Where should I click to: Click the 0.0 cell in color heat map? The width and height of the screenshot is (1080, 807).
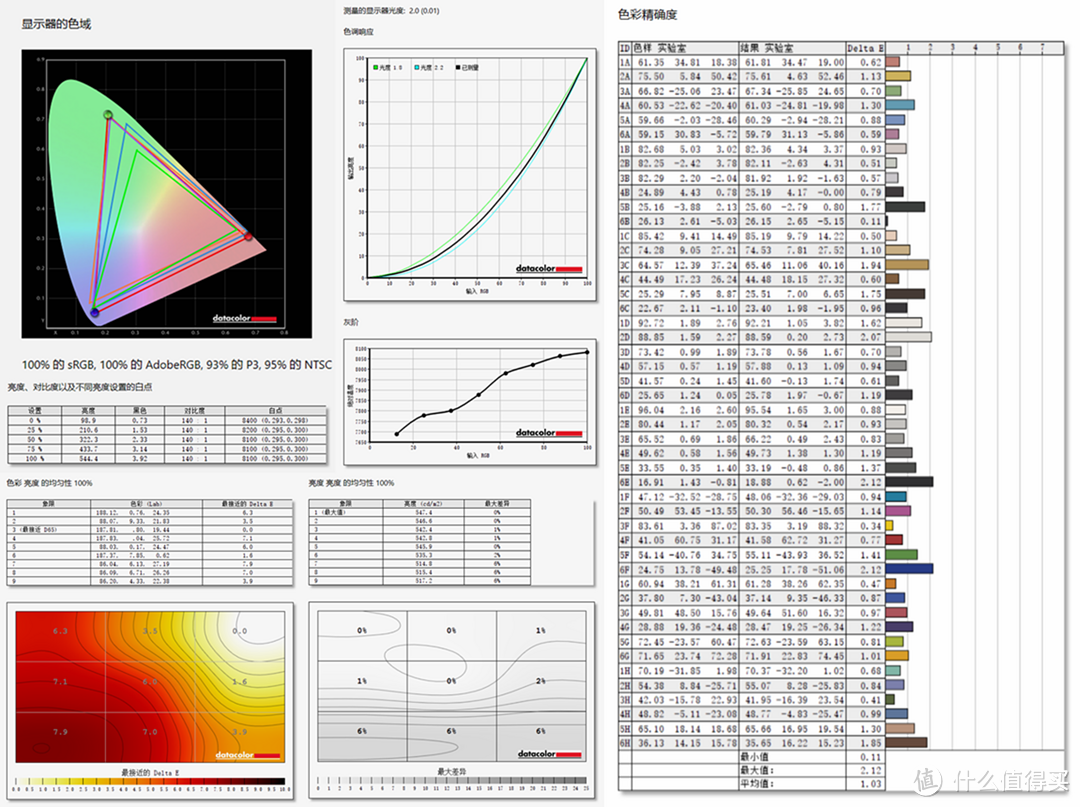tap(240, 631)
